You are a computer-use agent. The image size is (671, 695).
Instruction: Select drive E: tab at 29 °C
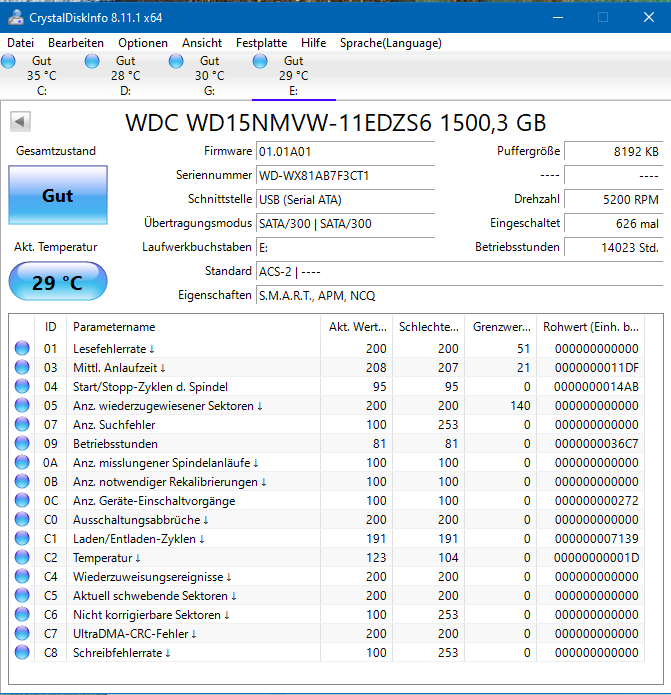click(293, 76)
